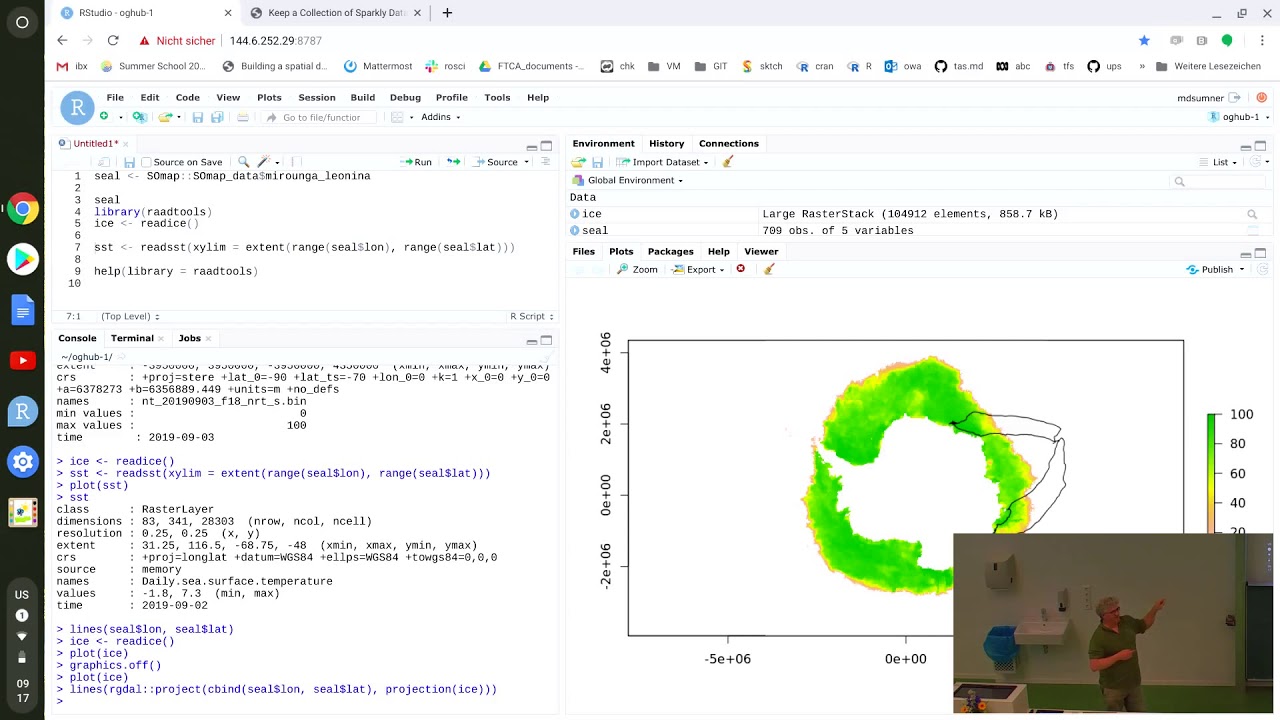Remove current plot with red X icon
The width and height of the screenshot is (1280, 720).
(x=740, y=269)
